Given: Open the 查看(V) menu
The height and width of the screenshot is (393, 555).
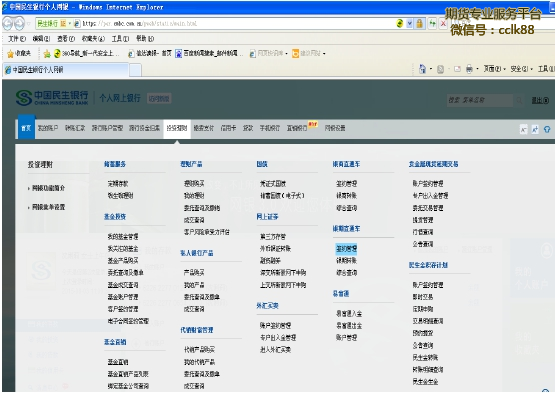Looking at the screenshot, I should click(x=66, y=38).
